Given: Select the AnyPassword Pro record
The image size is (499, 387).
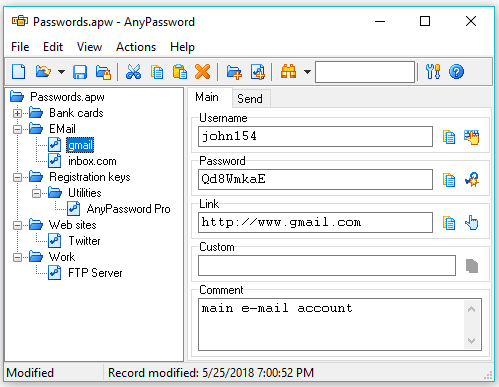Looking at the screenshot, I should tap(129, 209).
